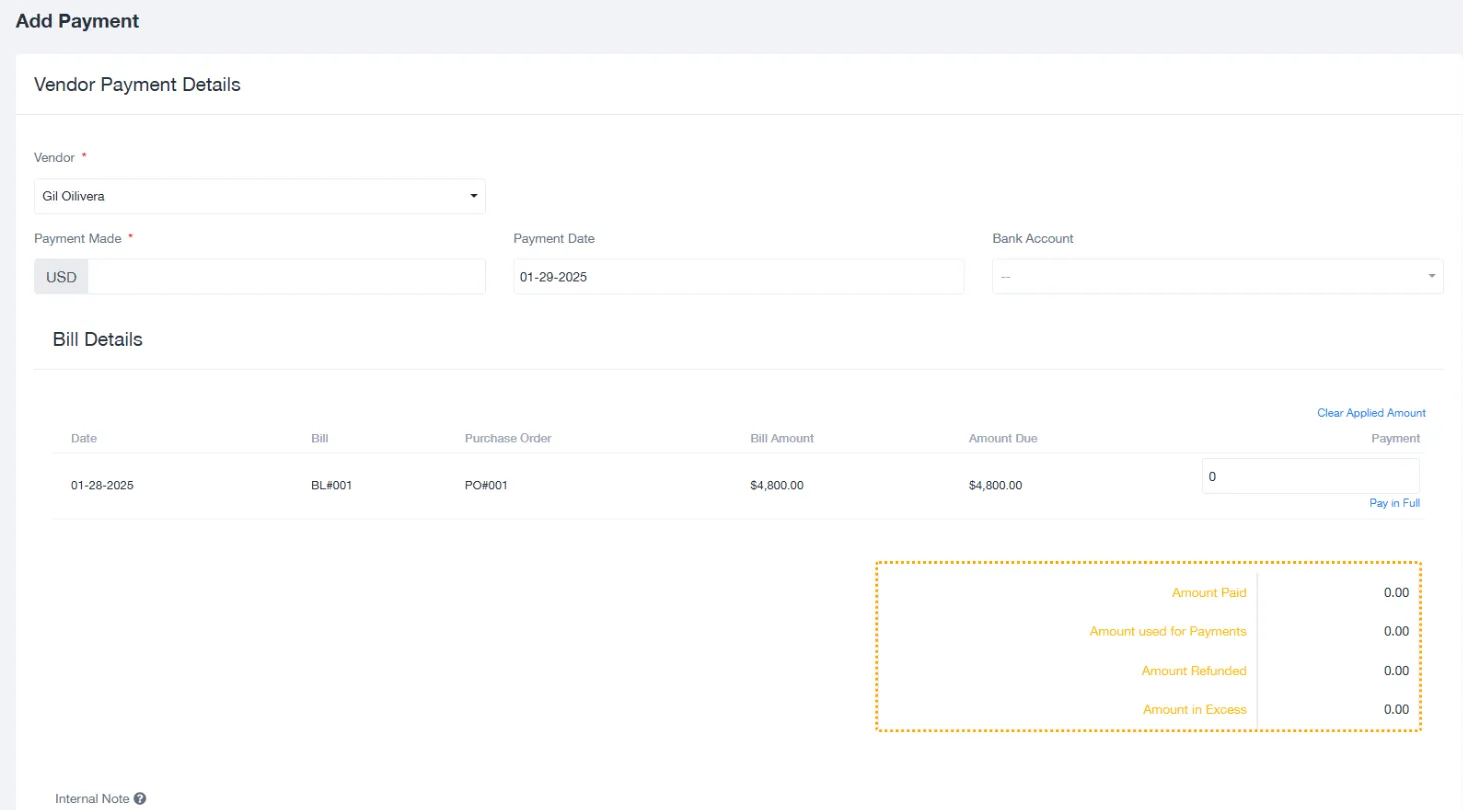The image size is (1463, 810).
Task: Click the Date column header
Action: [x=84, y=439]
